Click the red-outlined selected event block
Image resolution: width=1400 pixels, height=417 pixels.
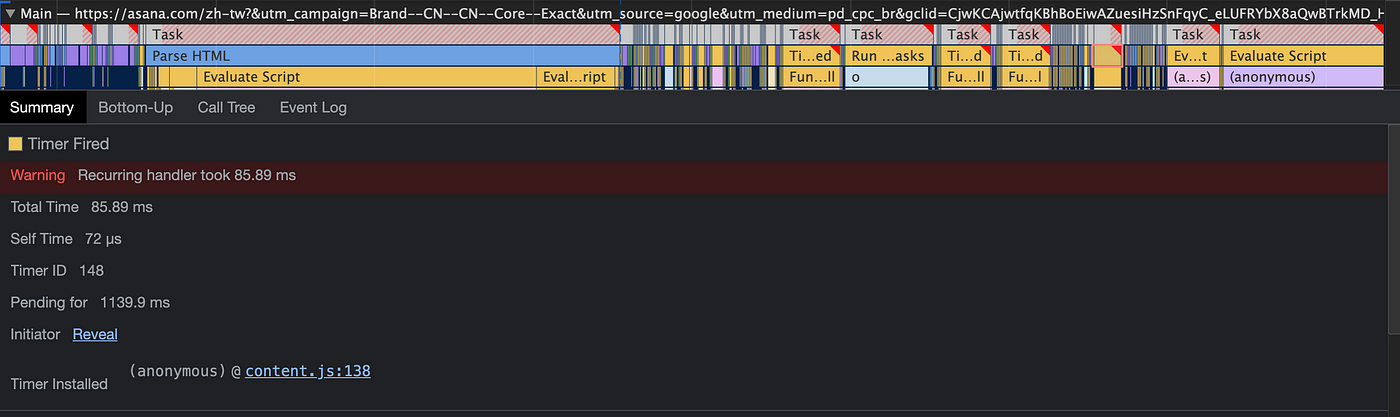1107,56
